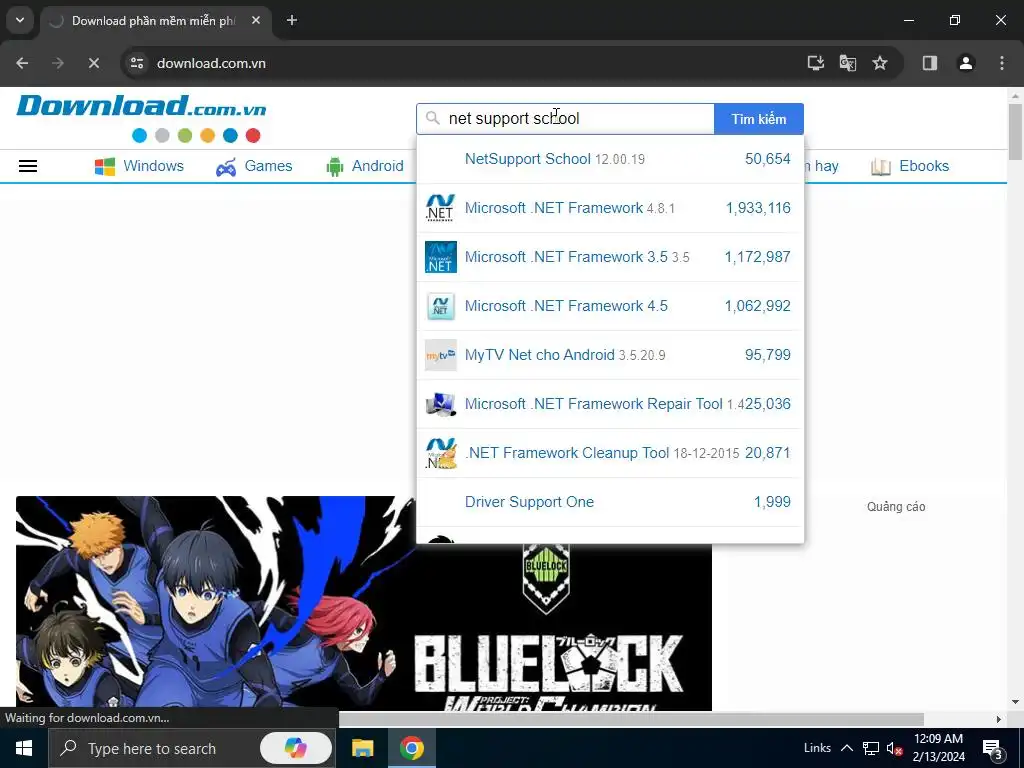Click the 50,654 download count
The height and width of the screenshot is (768, 1024).
[x=767, y=159]
